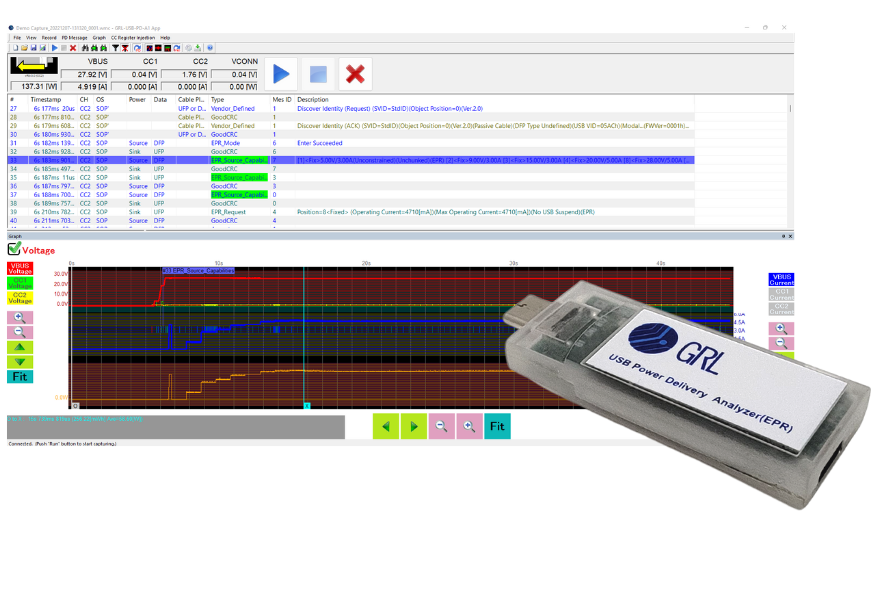
Task: Toggle the CC1 Voltage trace
Action: click(19, 282)
